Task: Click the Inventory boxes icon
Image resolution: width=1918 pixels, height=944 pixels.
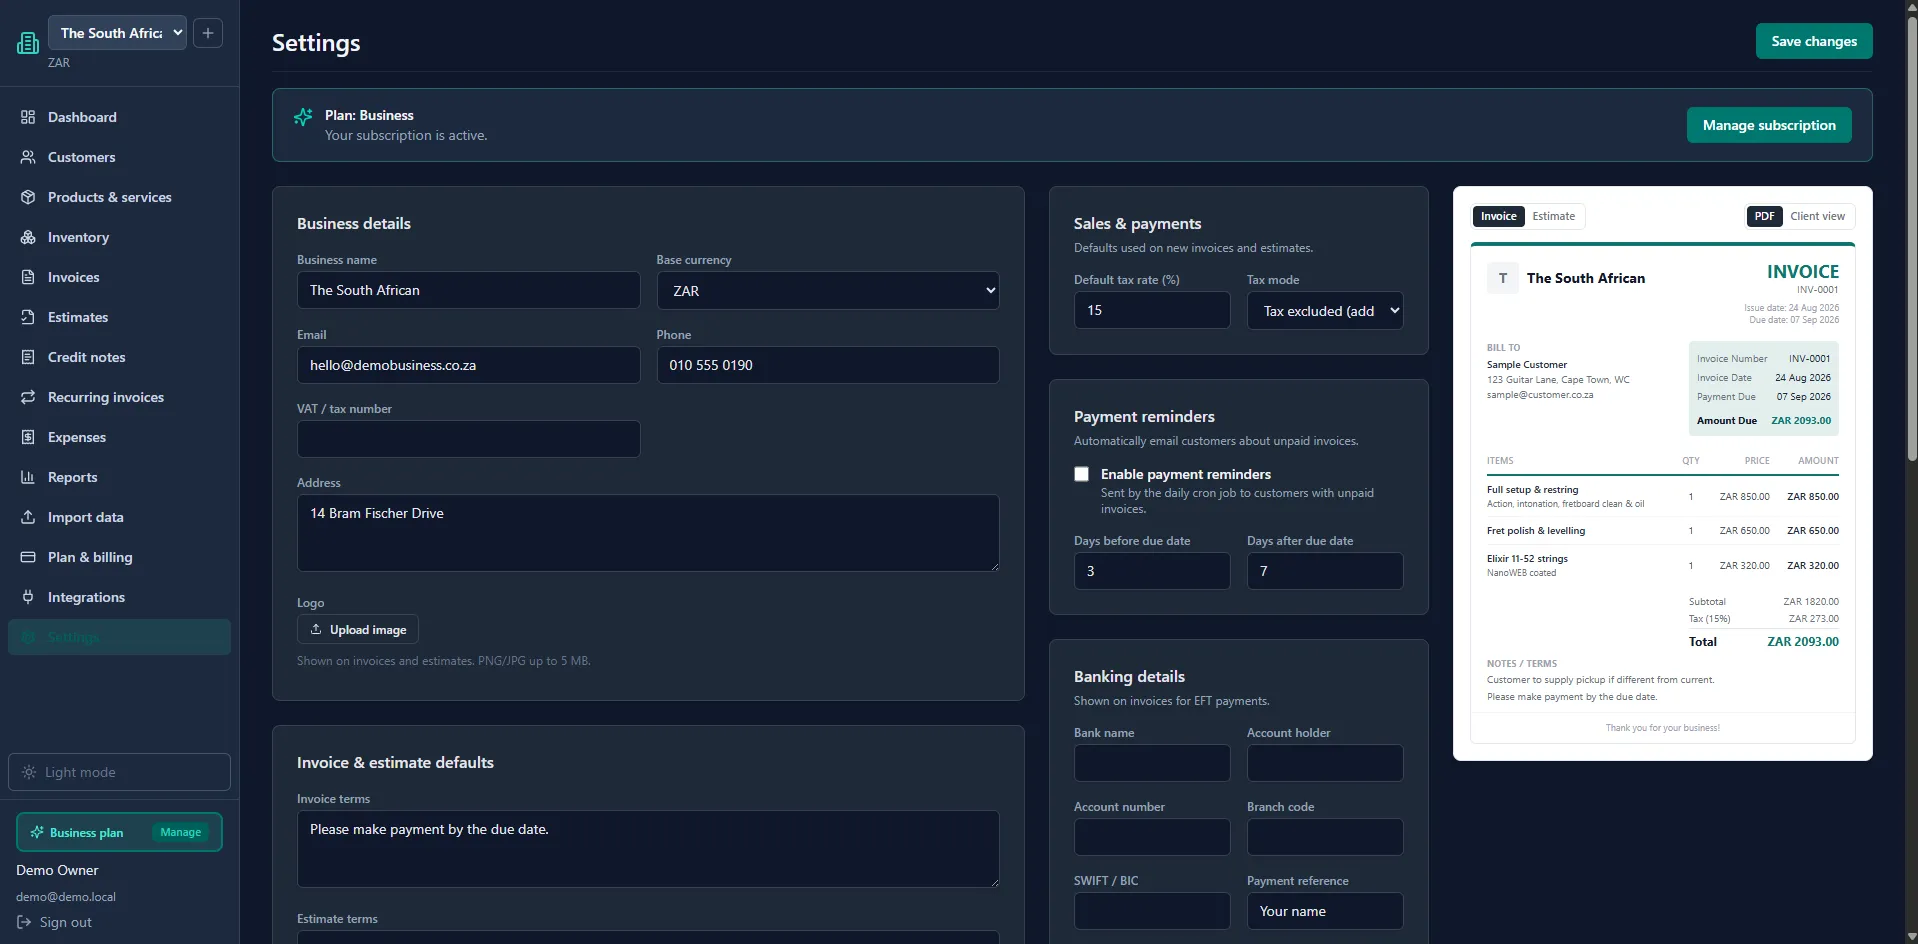Action: tap(28, 237)
